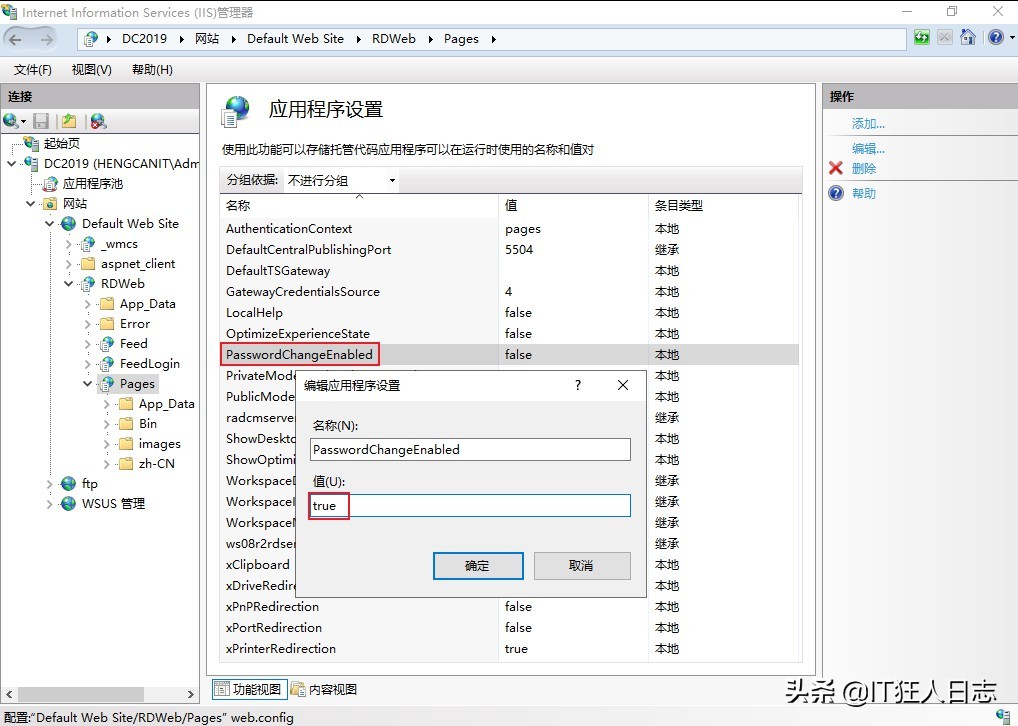The height and width of the screenshot is (726, 1018).
Task: Switch to 内容视图 content view tab
Action: (325, 689)
